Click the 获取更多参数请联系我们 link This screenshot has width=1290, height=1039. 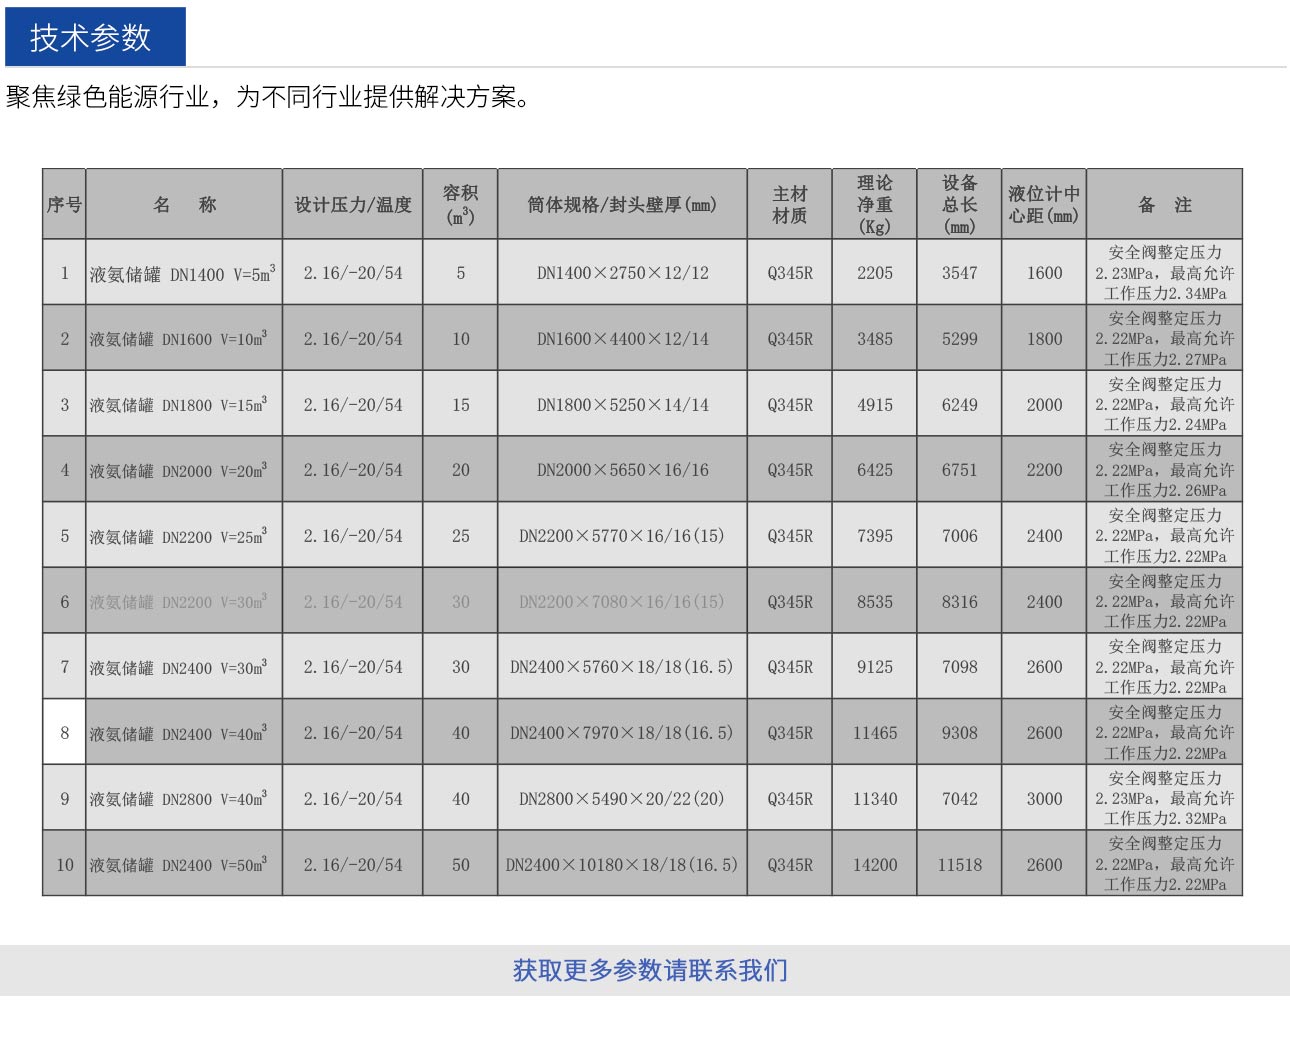point(650,970)
